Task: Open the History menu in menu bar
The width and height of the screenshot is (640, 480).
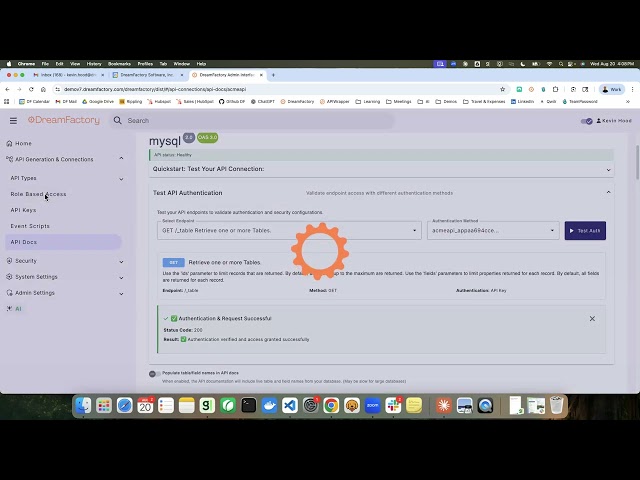Action: tap(94, 64)
